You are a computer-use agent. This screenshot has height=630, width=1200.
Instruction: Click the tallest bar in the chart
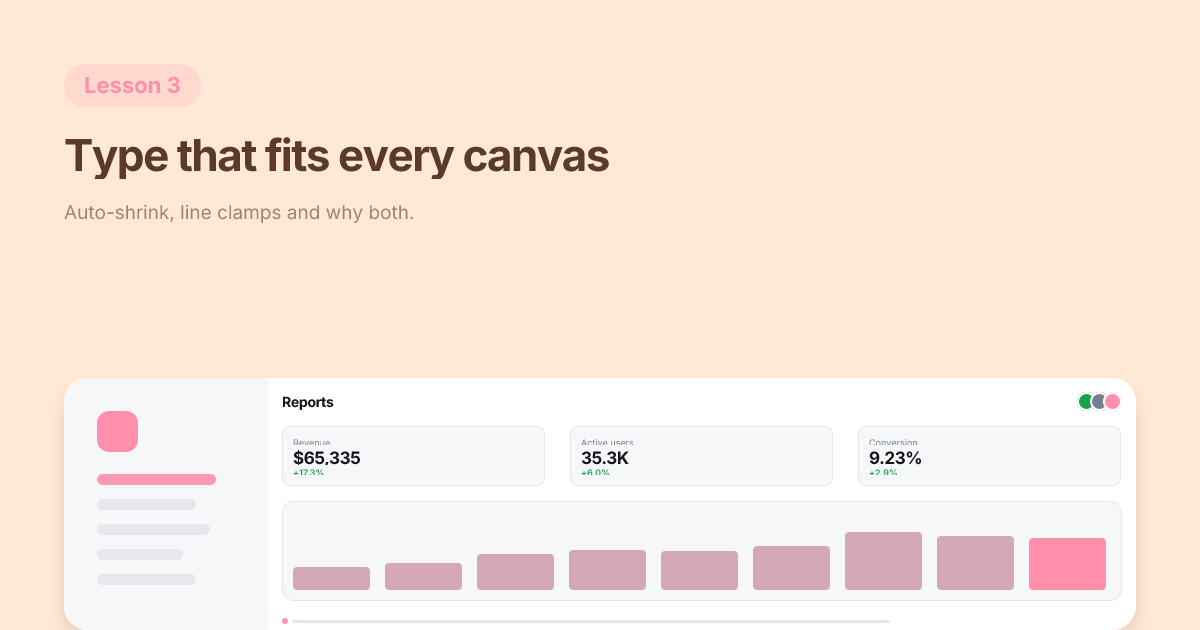pyautogui.click(x=883, y=561)
